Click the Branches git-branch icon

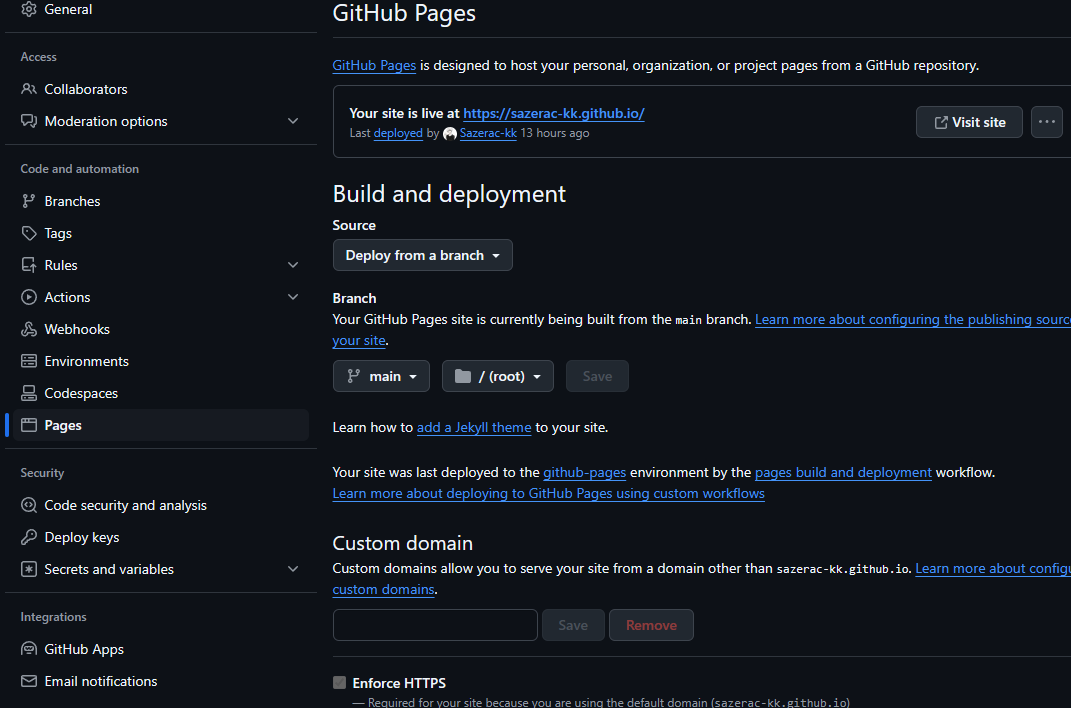29,201
